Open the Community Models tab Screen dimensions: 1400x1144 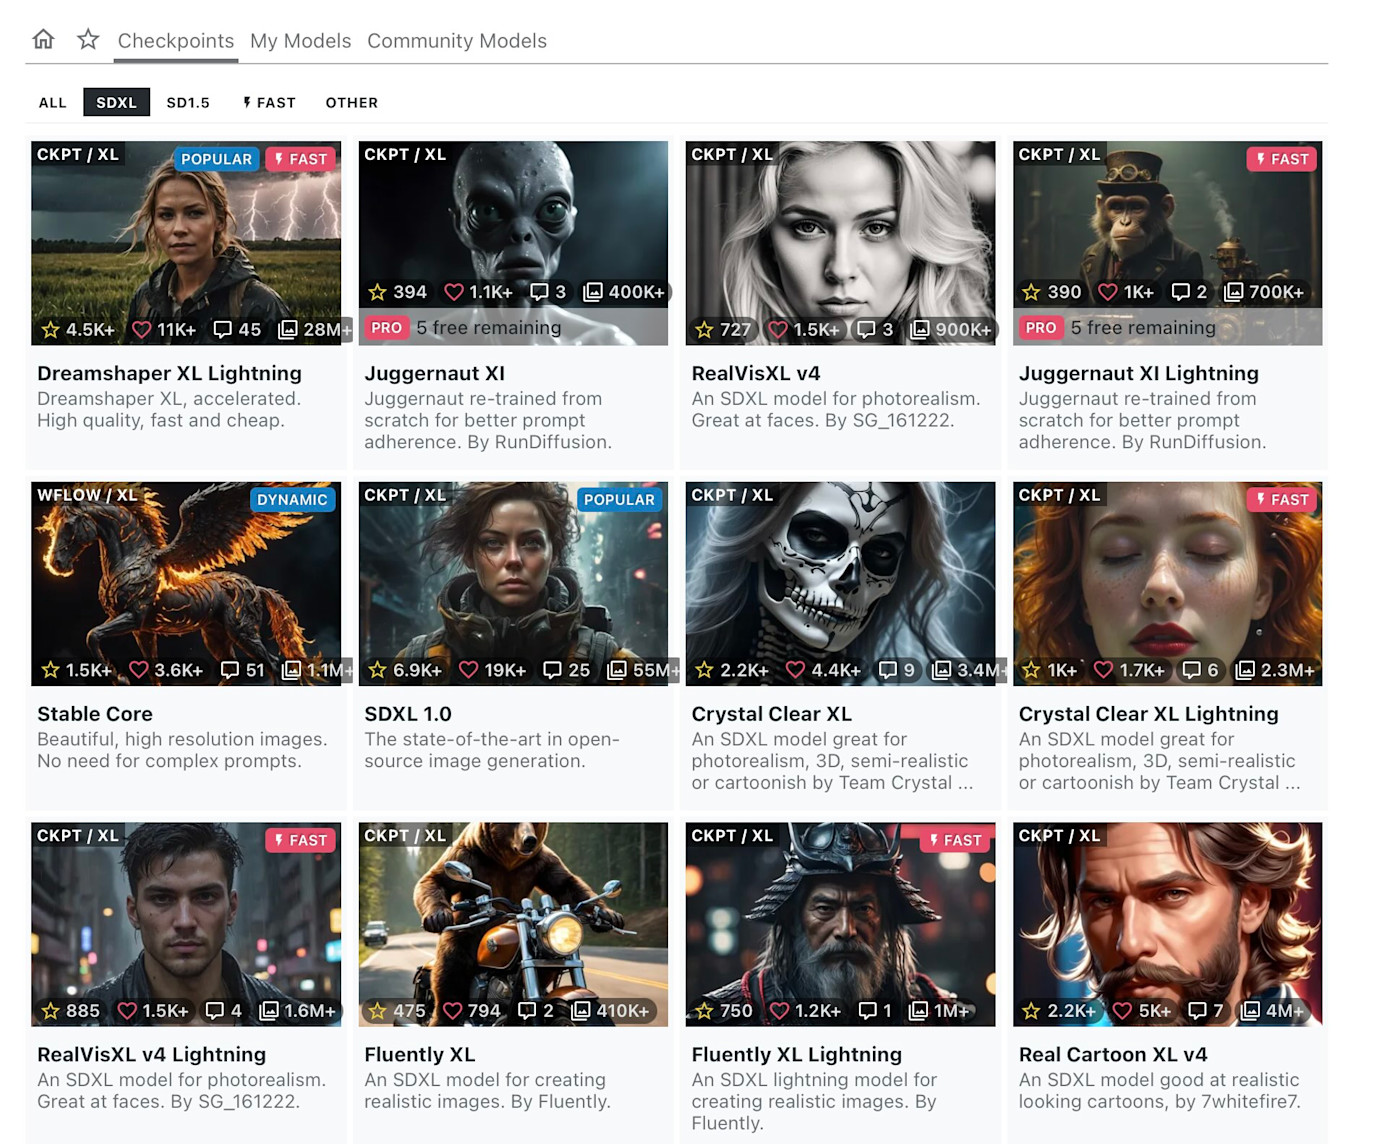click(x=457, y=41)
